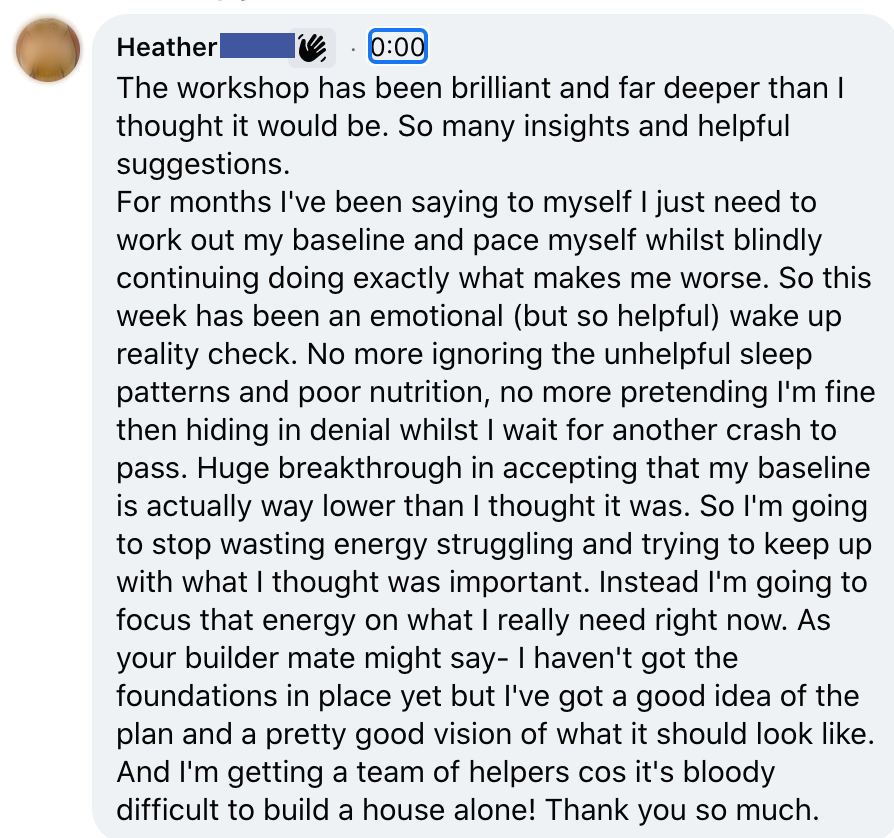Viewport: 894px width, 838px height.
Task: Click the closing words 'Thank you so much.'
Action: (682, 810)
